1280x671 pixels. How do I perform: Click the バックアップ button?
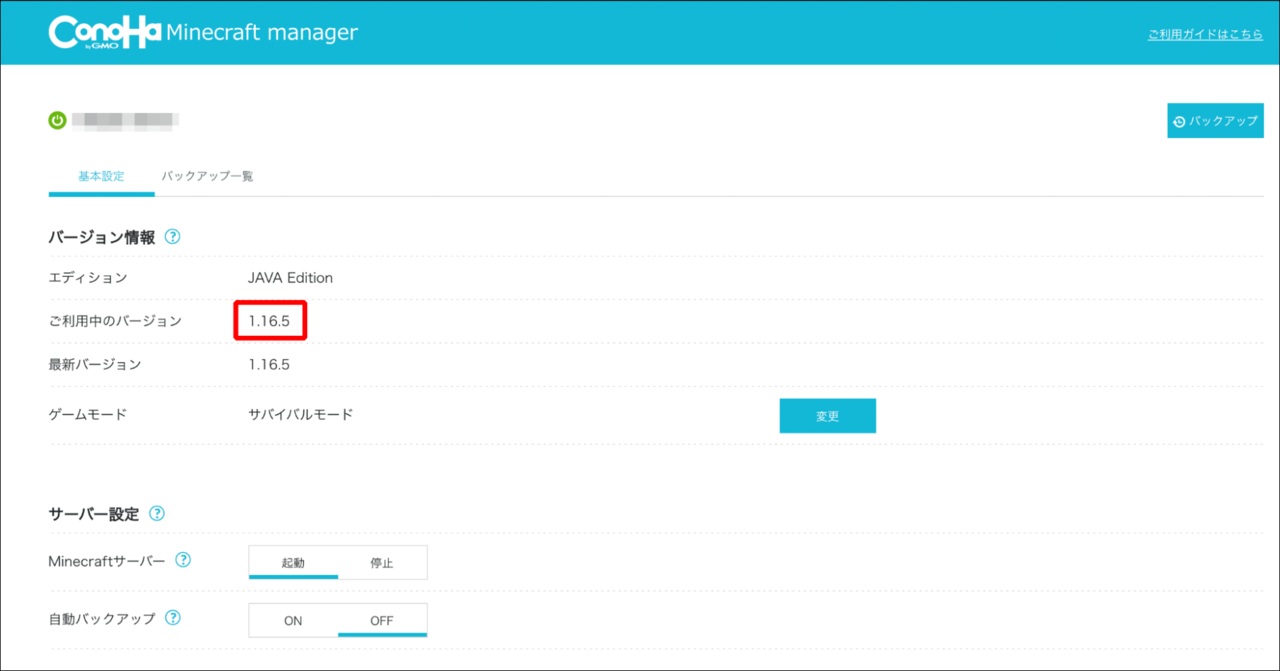[x=1215, y=121]
